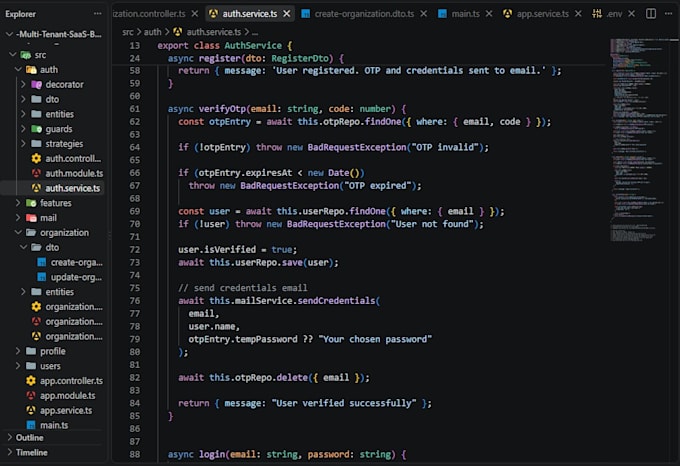Expand the Outline section
Image resolution: width=680 pixels, height=466 pixels.
10,437
